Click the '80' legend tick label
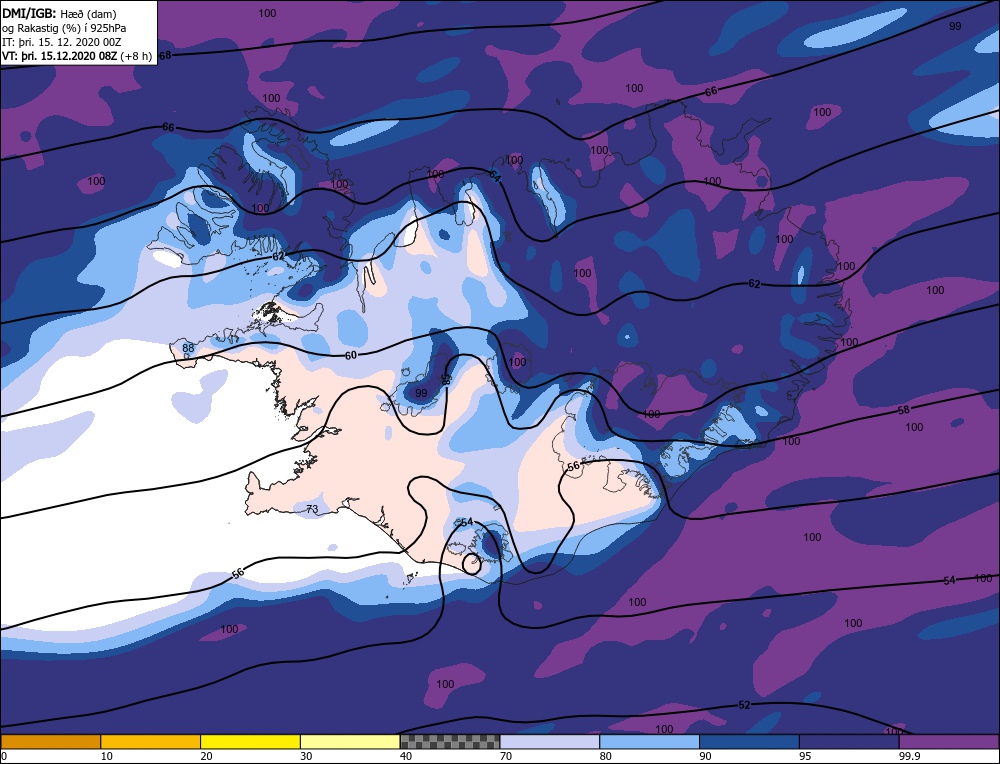 click(606, 756)
